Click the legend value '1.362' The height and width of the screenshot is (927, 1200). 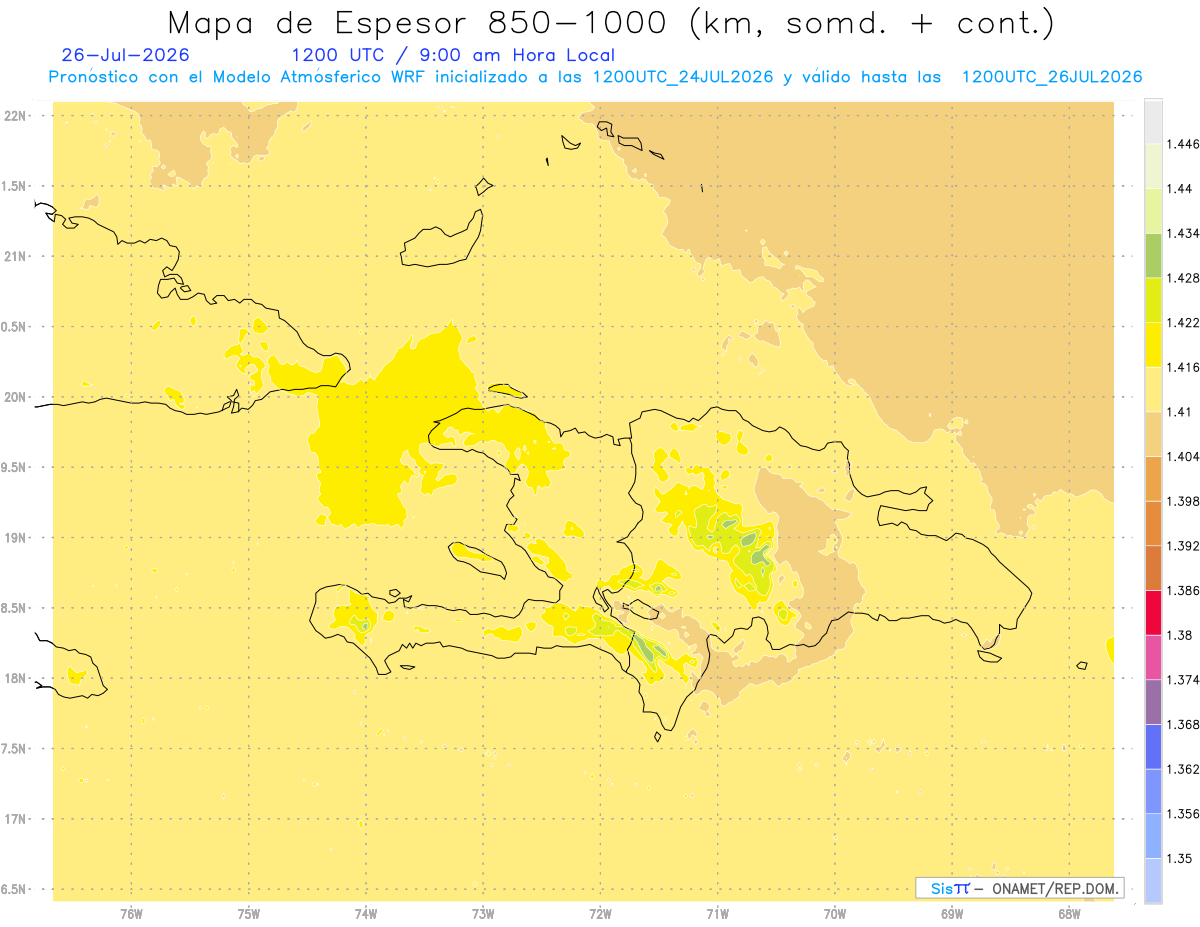(1183, 769)
